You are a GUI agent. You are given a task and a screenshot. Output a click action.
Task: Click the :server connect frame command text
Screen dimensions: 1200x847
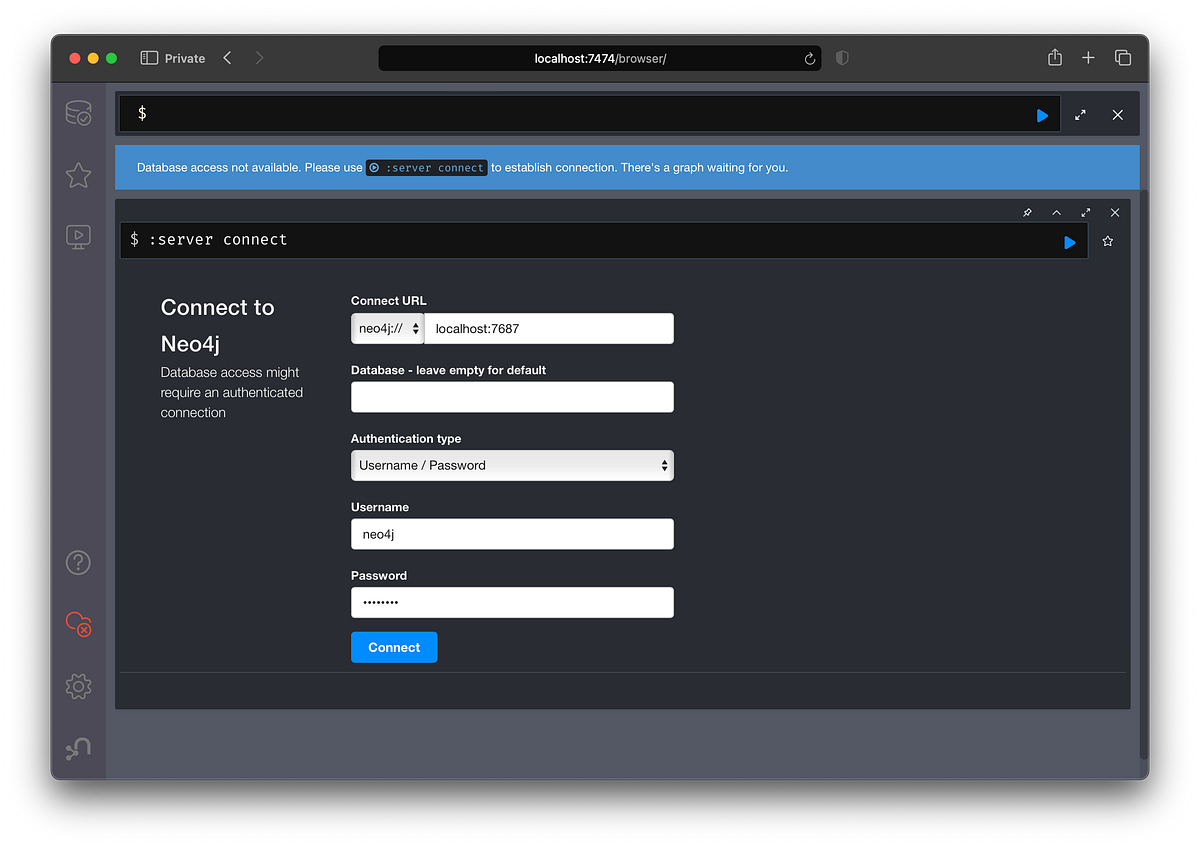click(x=217, y=240)
